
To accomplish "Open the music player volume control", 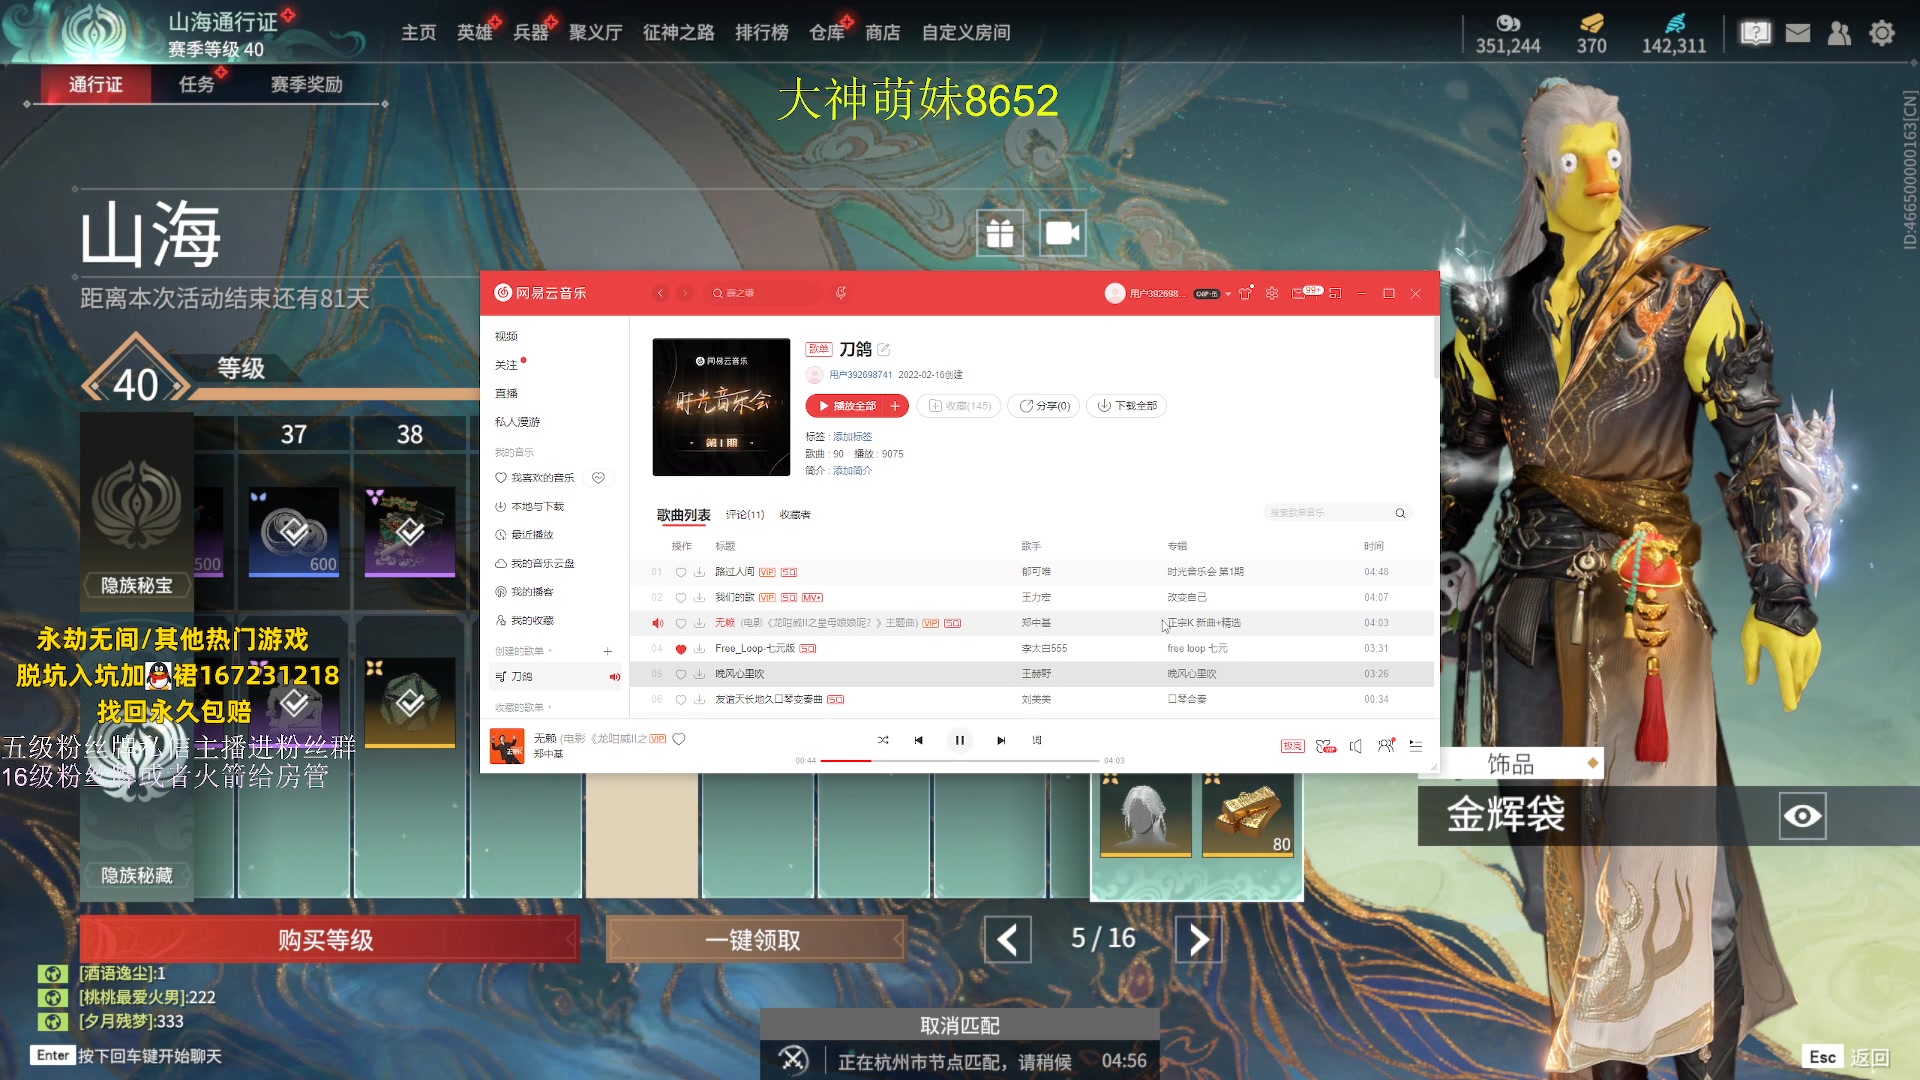I will click(1355, 746).
